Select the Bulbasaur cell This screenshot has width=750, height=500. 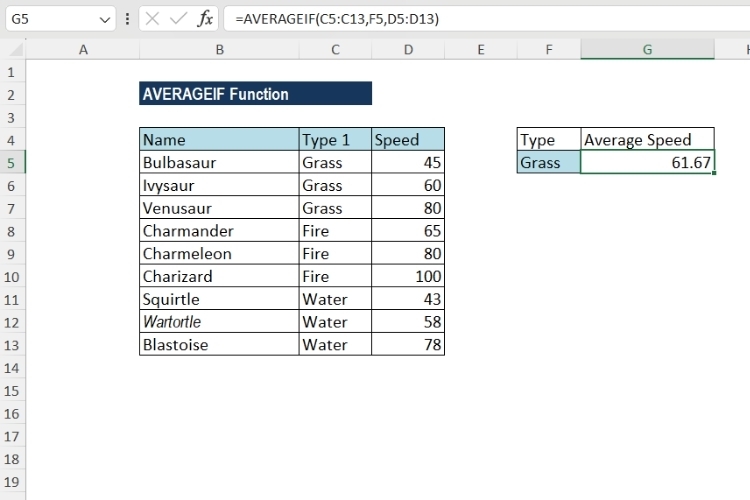pyautogui.click(x=219, y=163)
